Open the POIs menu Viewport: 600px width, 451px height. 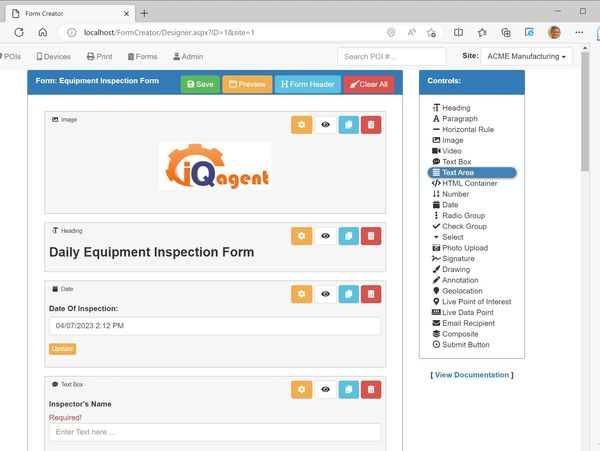coord(10,57)
